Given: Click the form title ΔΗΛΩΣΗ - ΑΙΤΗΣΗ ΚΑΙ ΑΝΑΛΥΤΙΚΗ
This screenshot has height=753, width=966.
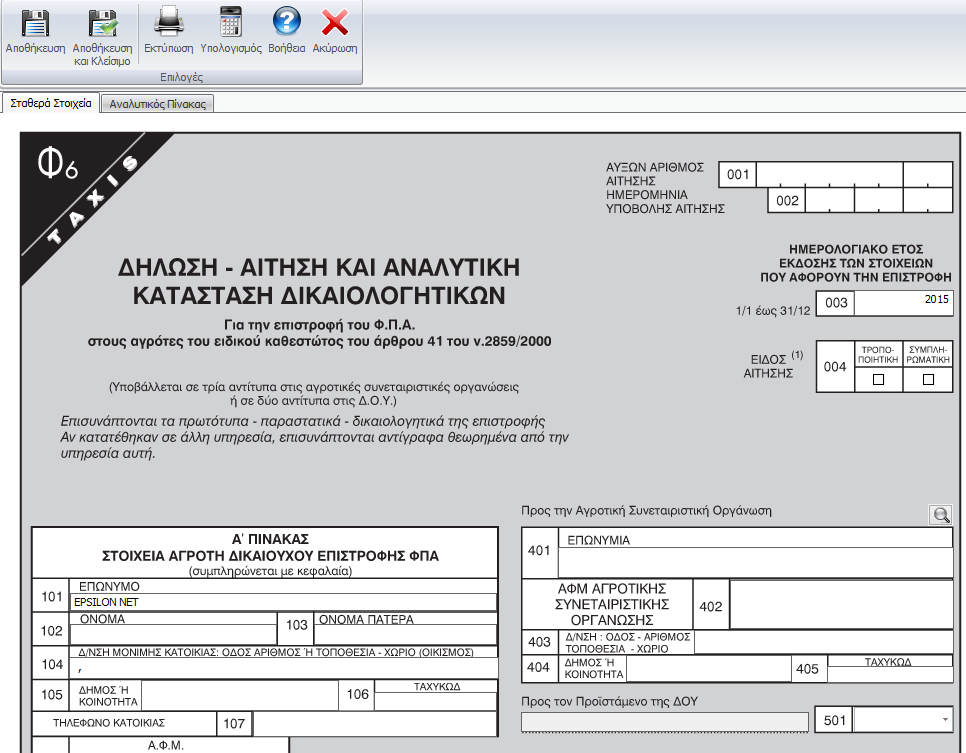Looking at the screenshot, I should click(x=319, y=267).
